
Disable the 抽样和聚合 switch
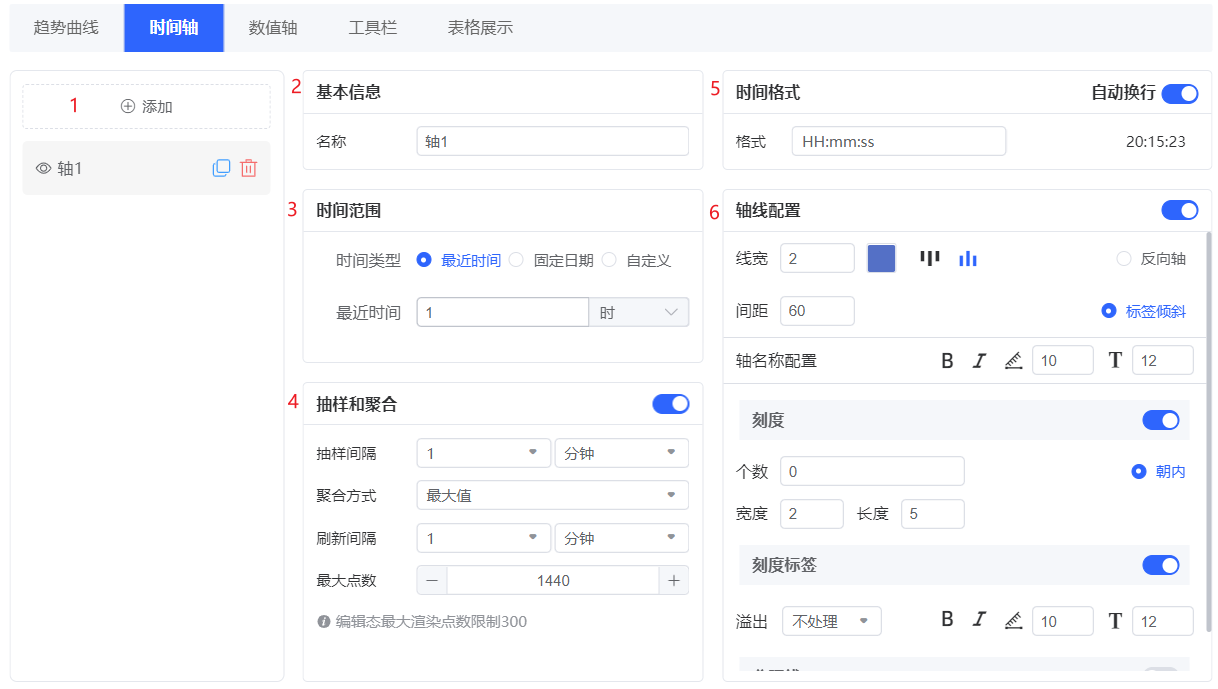pos(670,404)
